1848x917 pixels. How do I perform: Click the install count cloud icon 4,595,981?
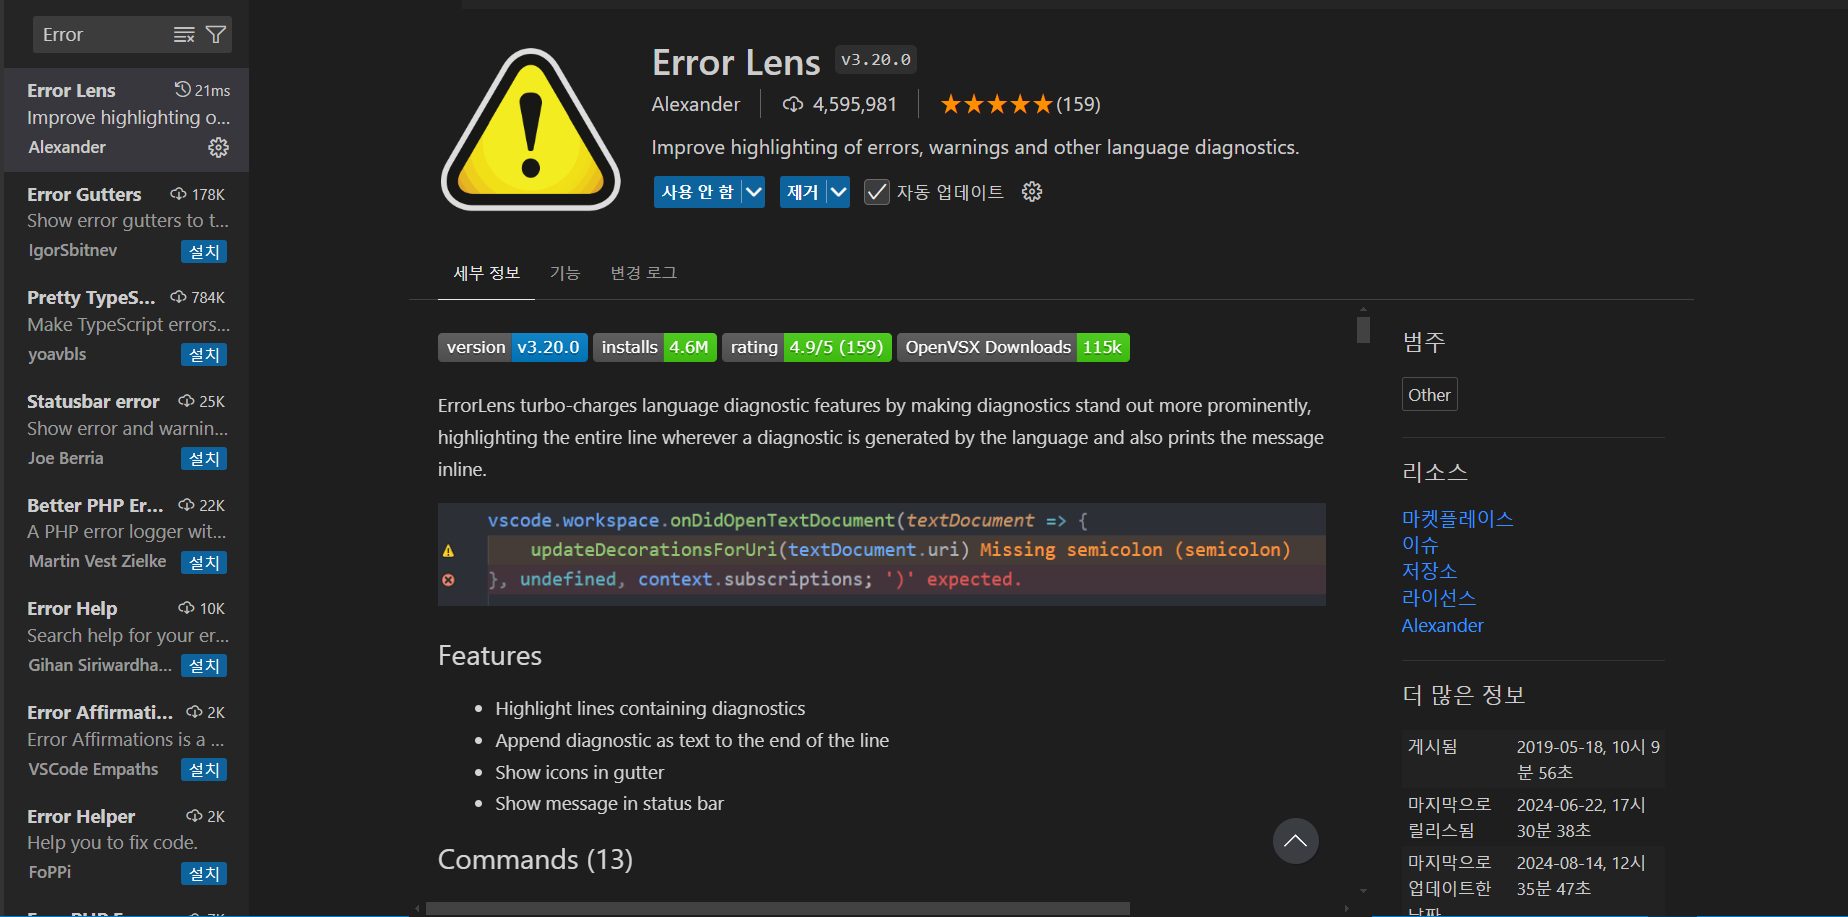[x=793, y=104]
